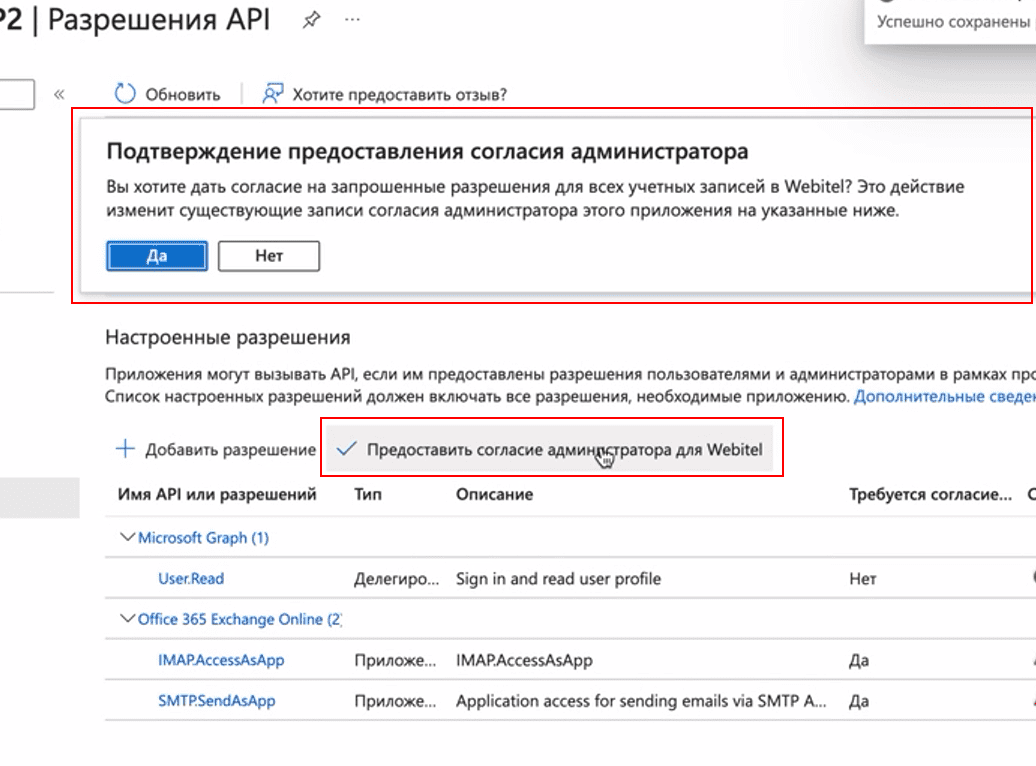Screen dimensions: 1036x766
Task: Click Да consent value for SMTP.SendAsApp
Action: pos(858,701)
